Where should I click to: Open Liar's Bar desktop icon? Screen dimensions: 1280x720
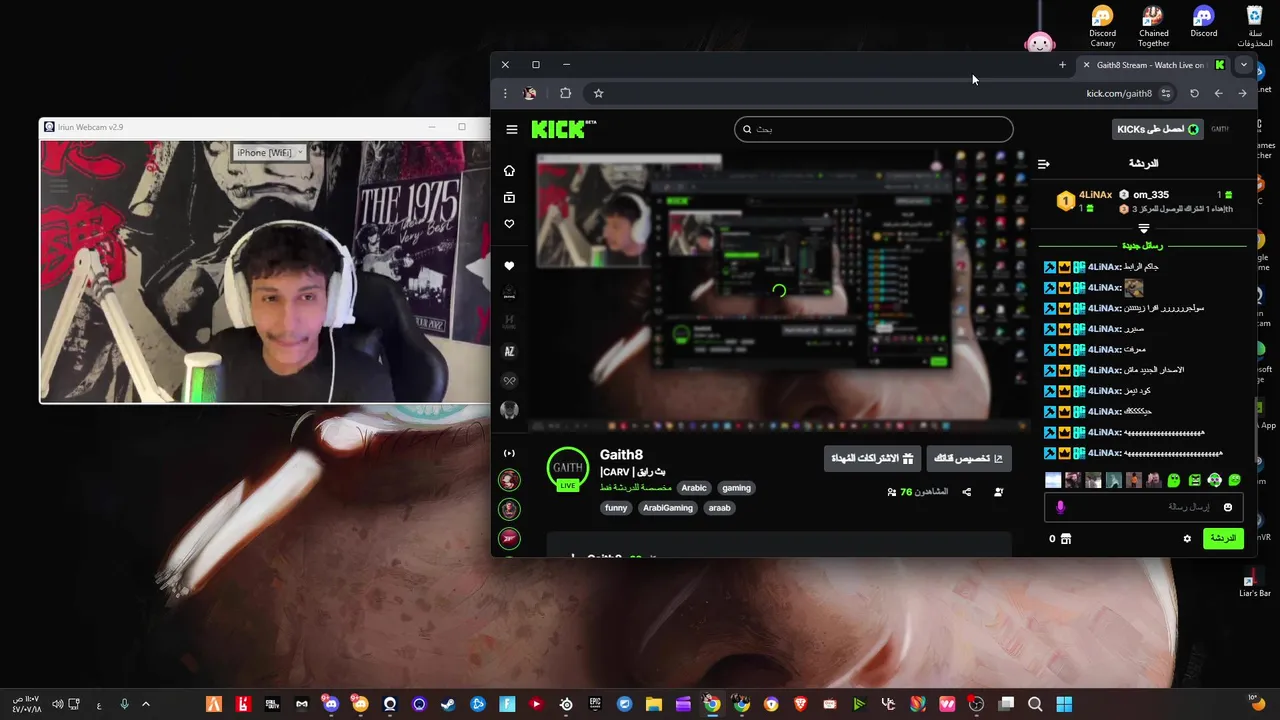coord(1254,584)
